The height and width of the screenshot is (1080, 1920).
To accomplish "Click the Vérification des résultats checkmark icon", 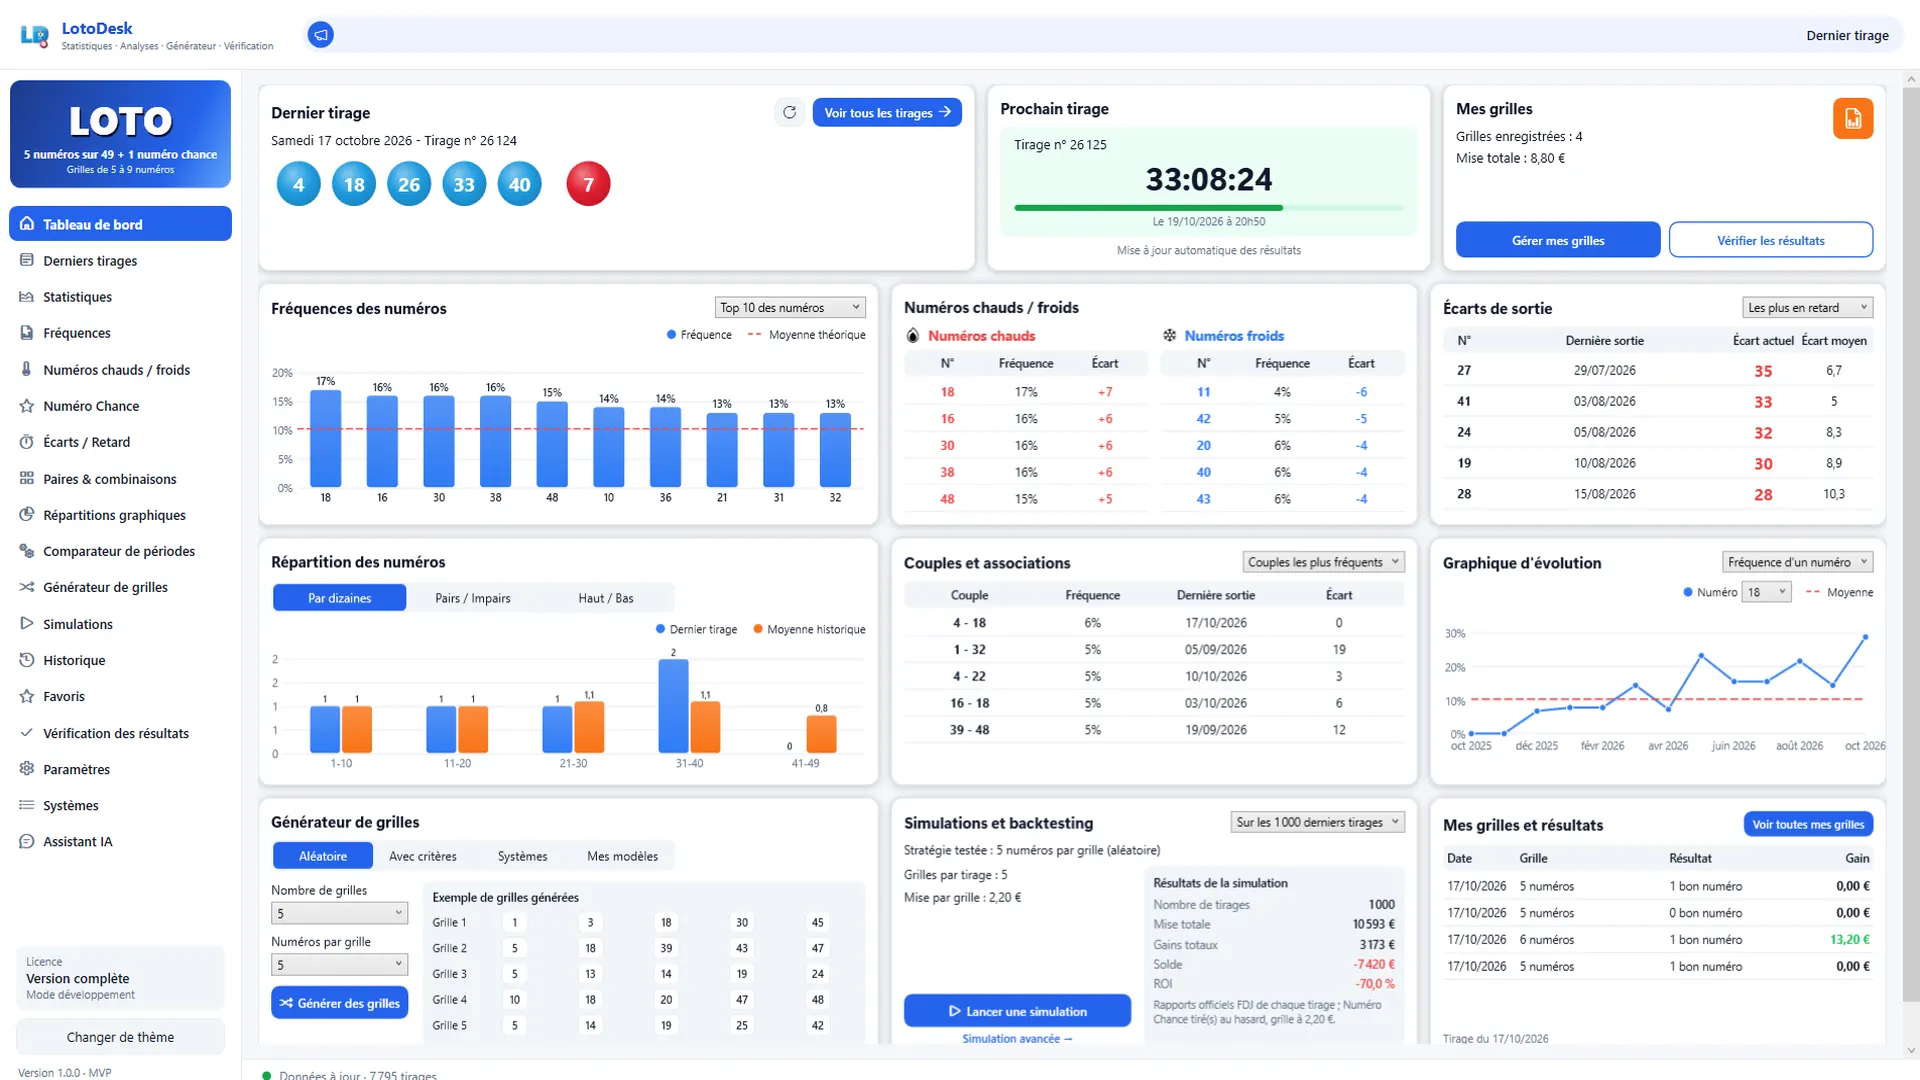I will 27,733.
